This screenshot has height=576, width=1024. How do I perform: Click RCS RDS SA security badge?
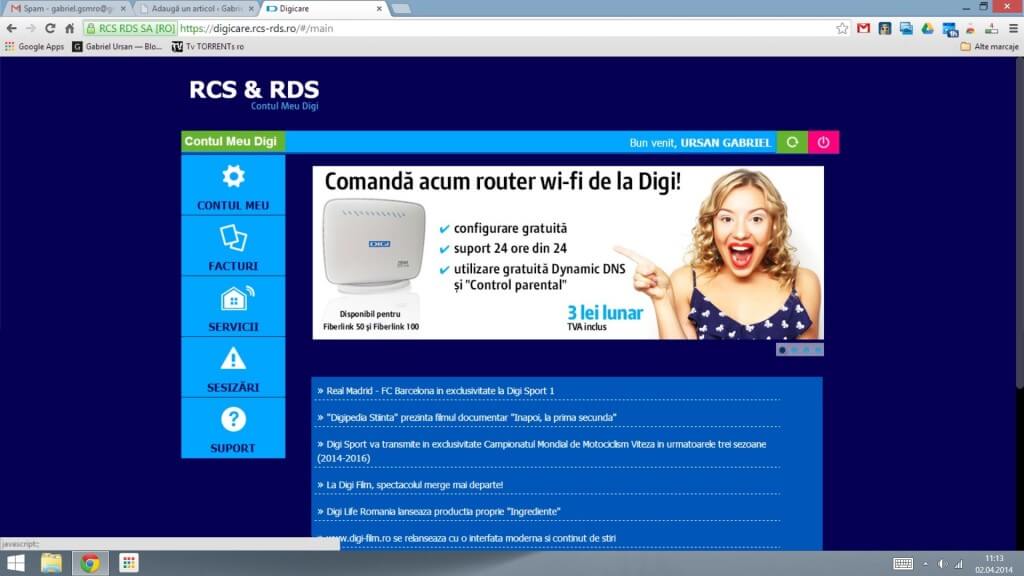click(131, 28)
